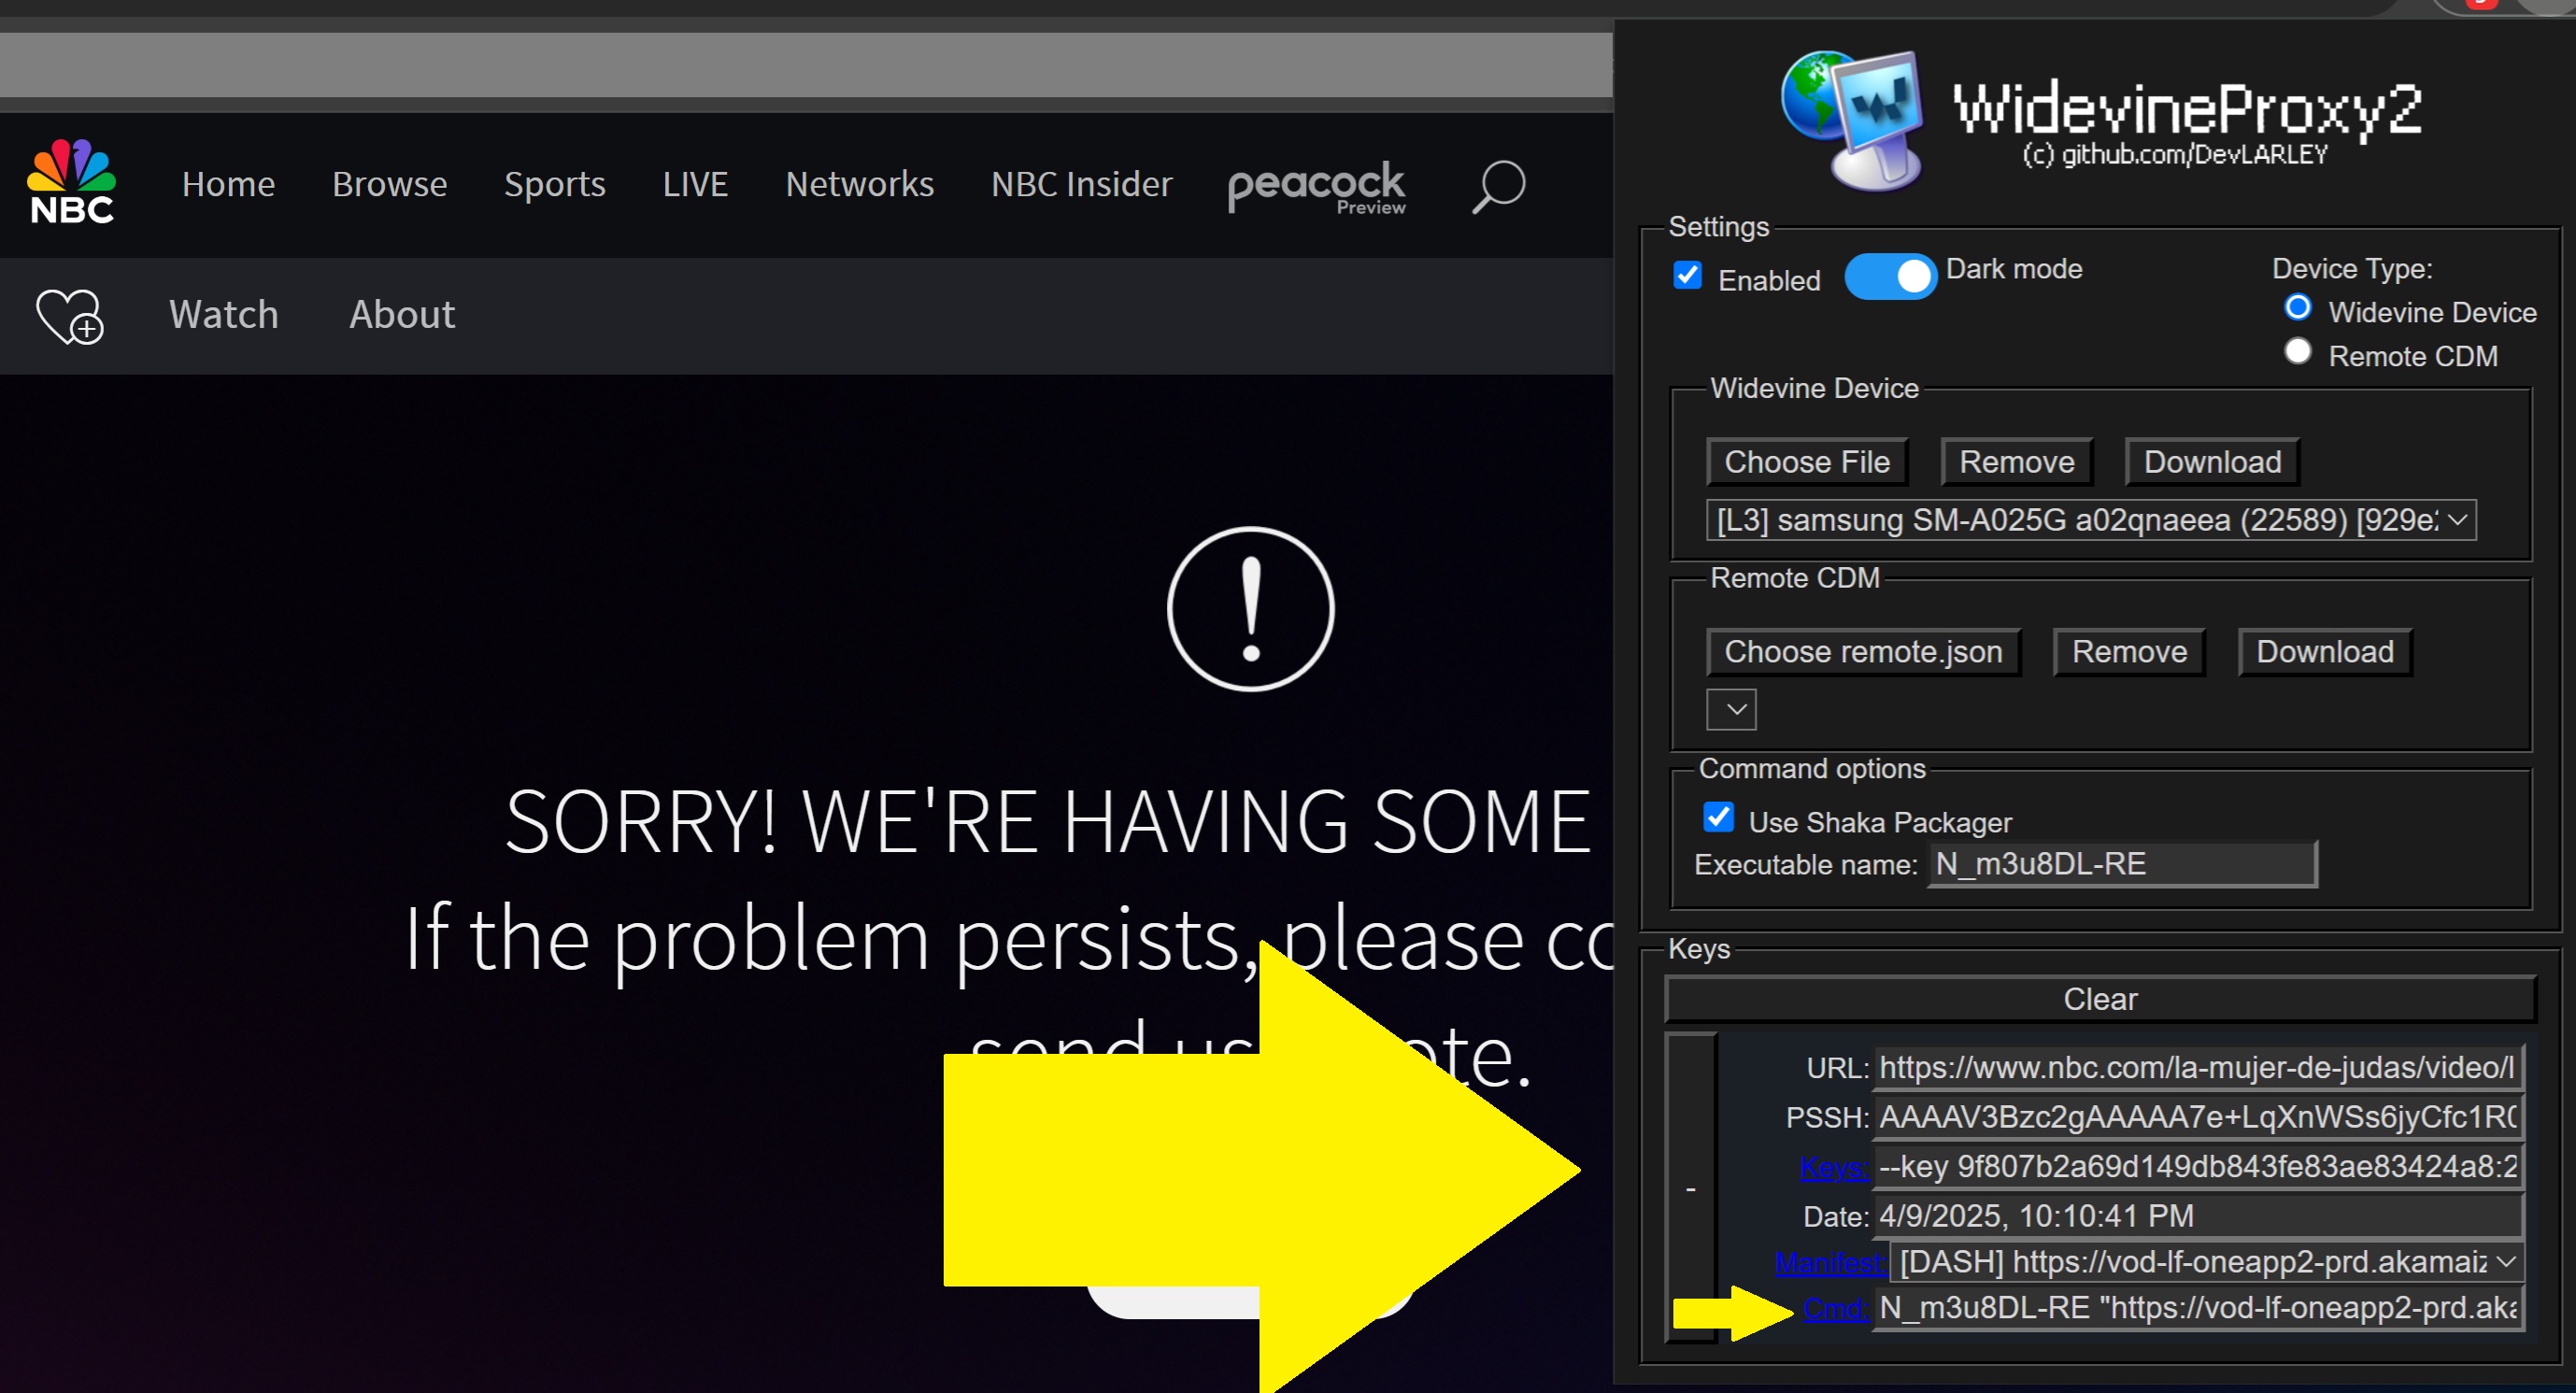This screenshot has width=2576, height=1393.
Task: Click the Cmd: link
Action: coord(1834,1308)
